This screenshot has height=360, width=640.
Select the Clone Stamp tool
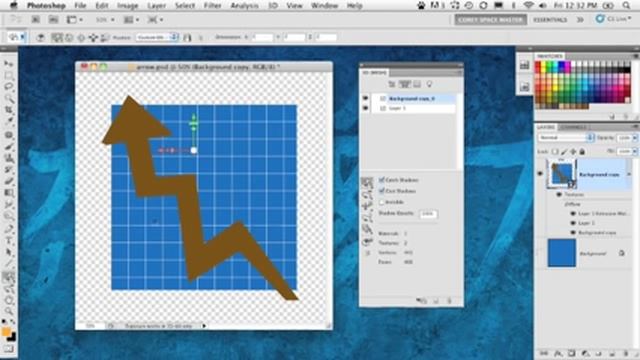click(x=9, y=158)
